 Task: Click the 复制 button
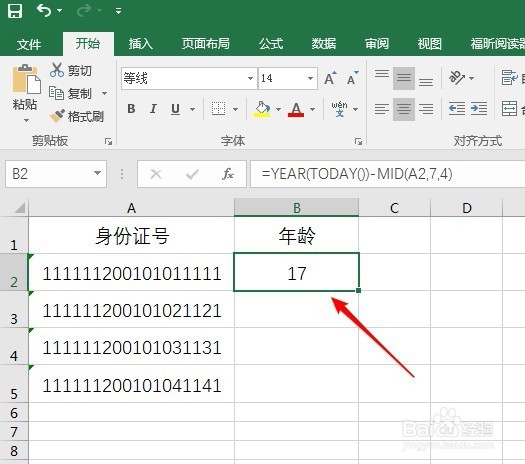point(70,93)
